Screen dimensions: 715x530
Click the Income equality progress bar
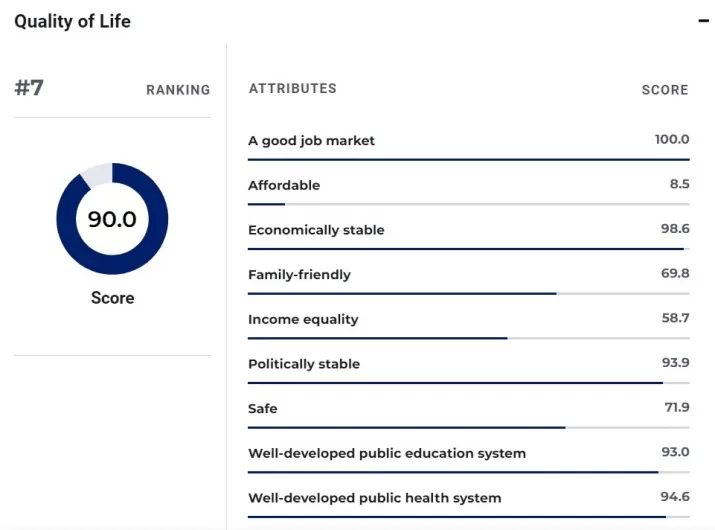point(468,338)
